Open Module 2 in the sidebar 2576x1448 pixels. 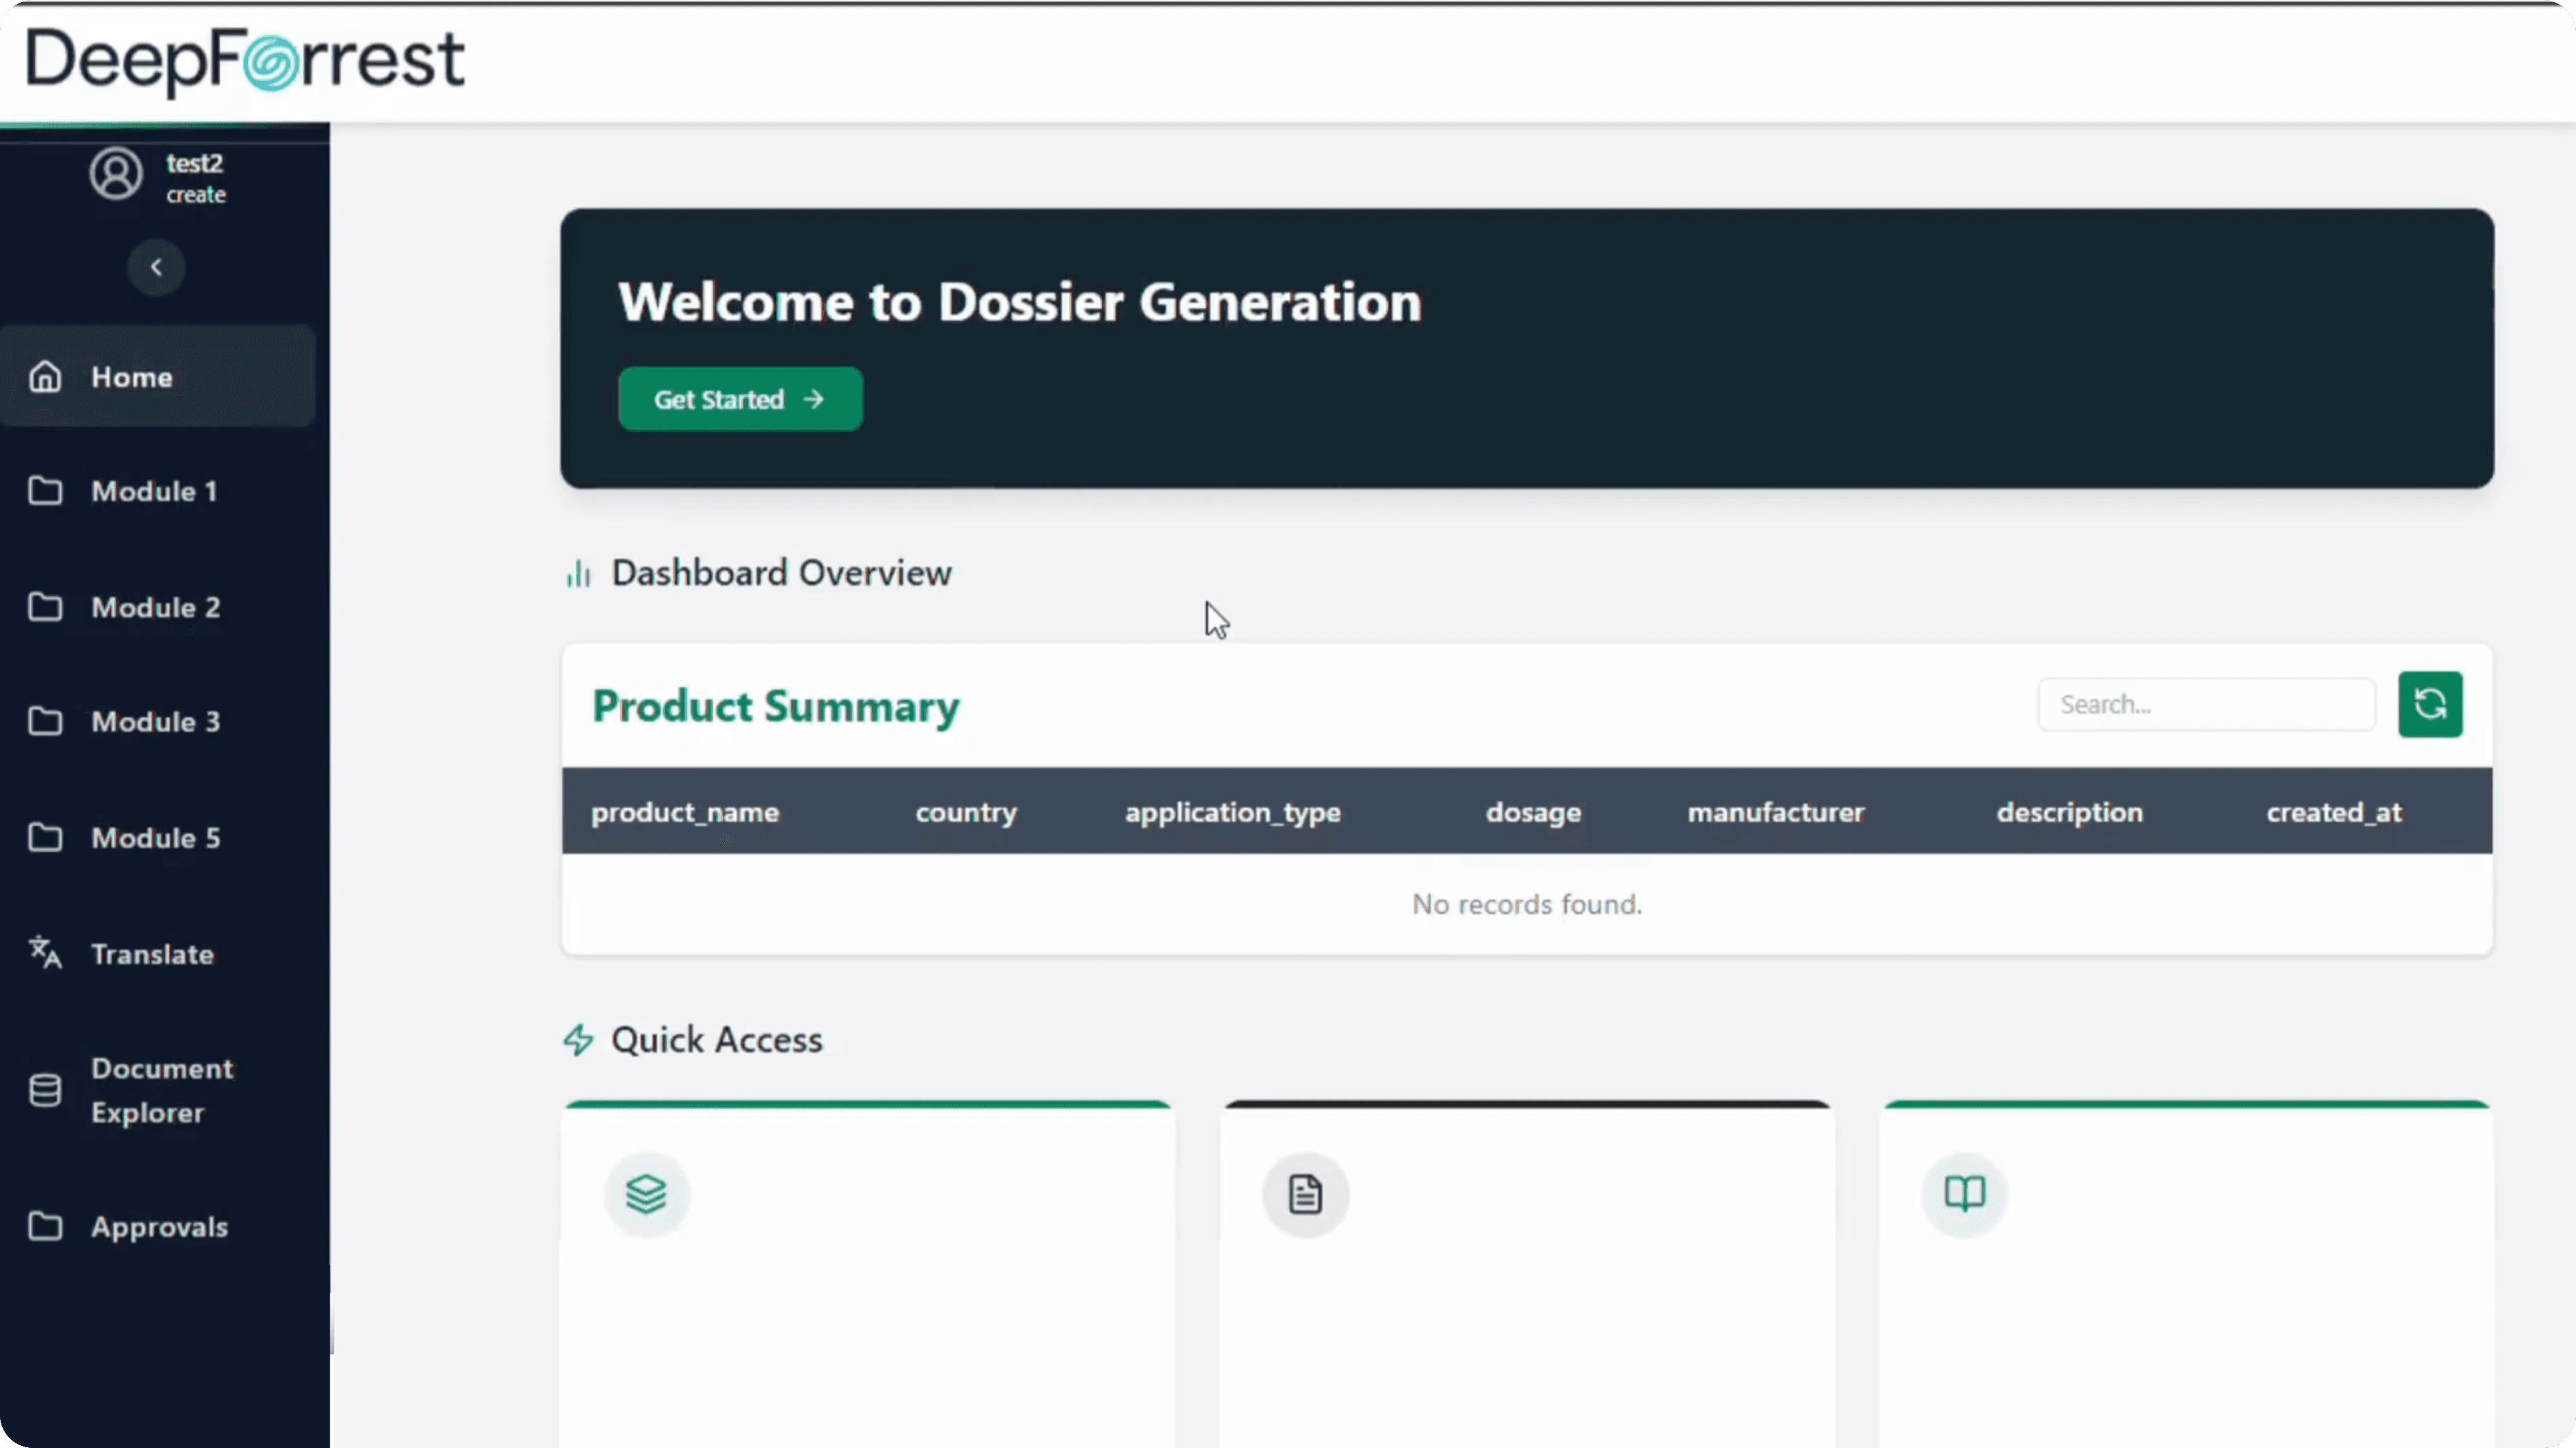pyautogui.click(x=155, y=607)
